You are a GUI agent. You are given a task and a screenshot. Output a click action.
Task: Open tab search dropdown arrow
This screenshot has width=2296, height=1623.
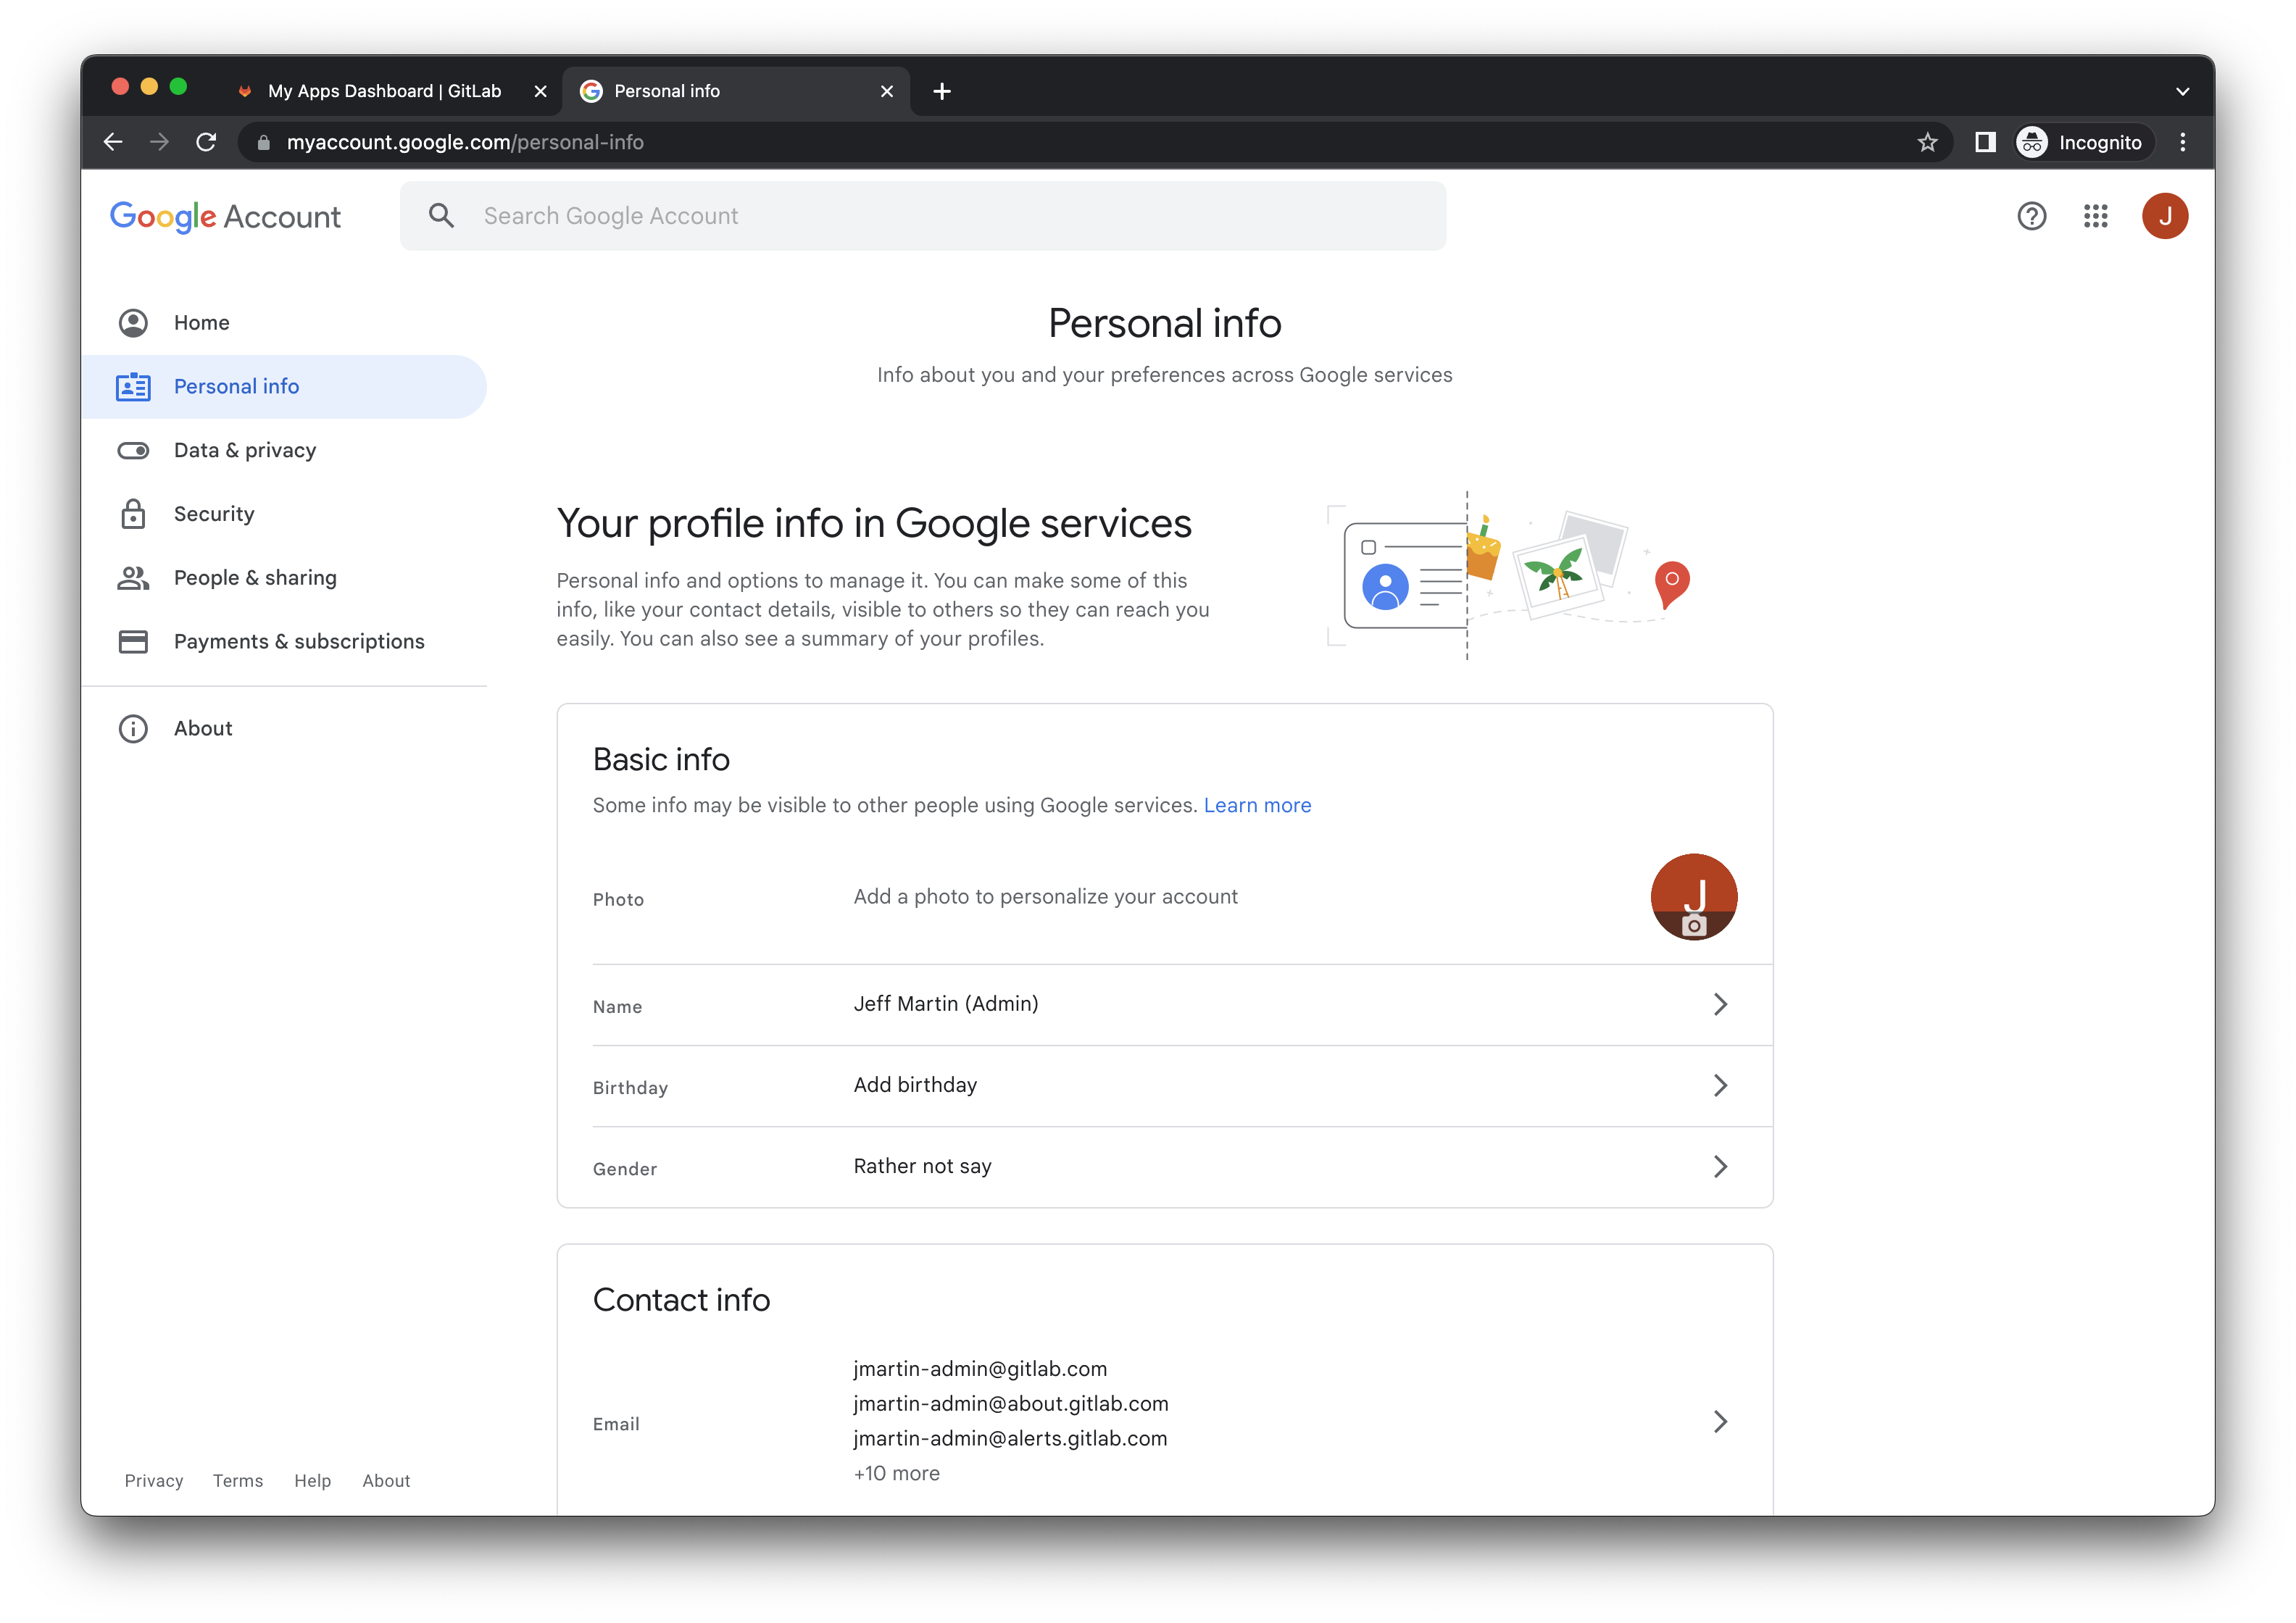coord(2182,91)
